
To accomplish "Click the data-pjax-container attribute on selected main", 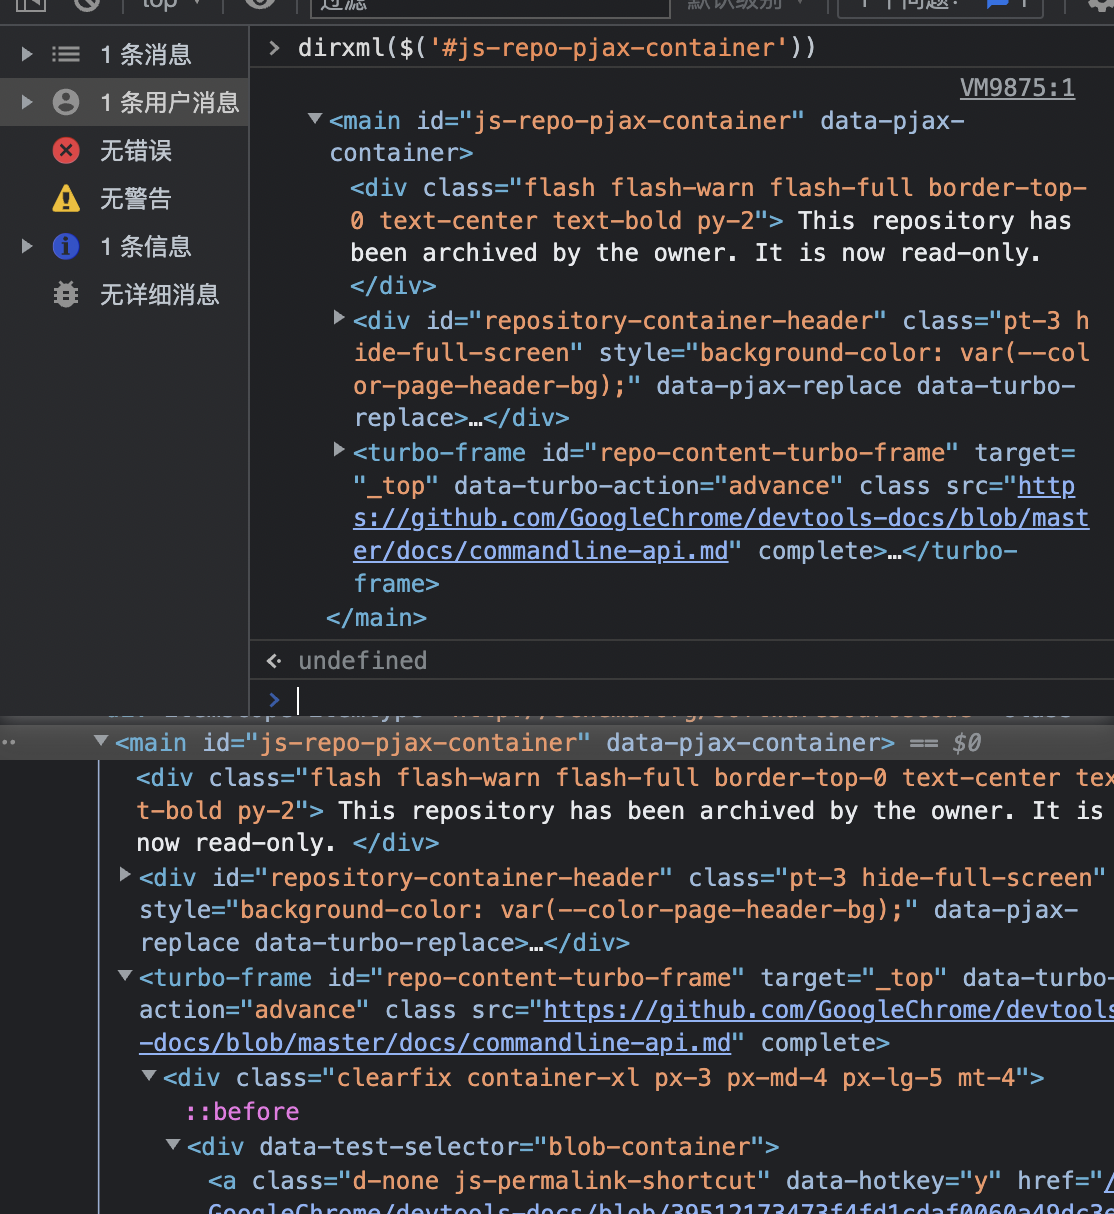I will (x=743, y=743).
